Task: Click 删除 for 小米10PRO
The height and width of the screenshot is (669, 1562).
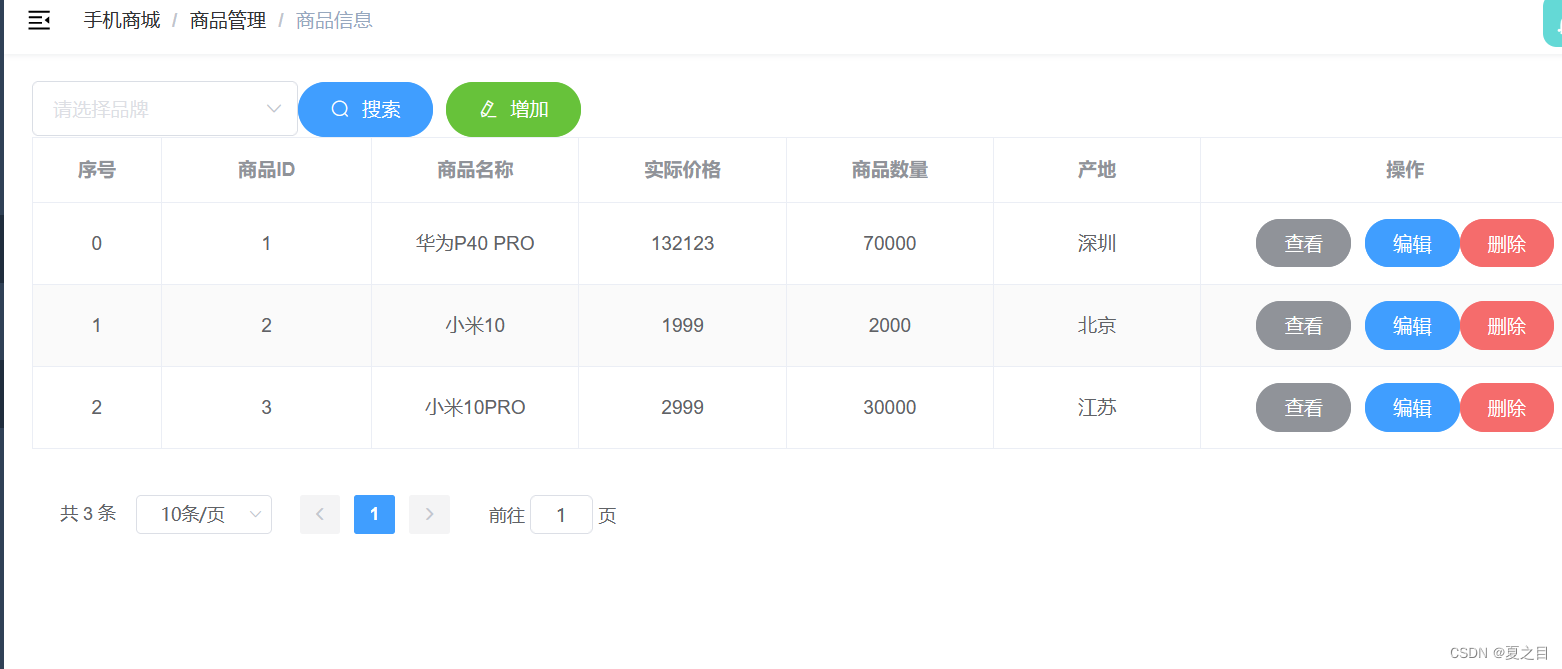Action: click(x=1507, y=407)
